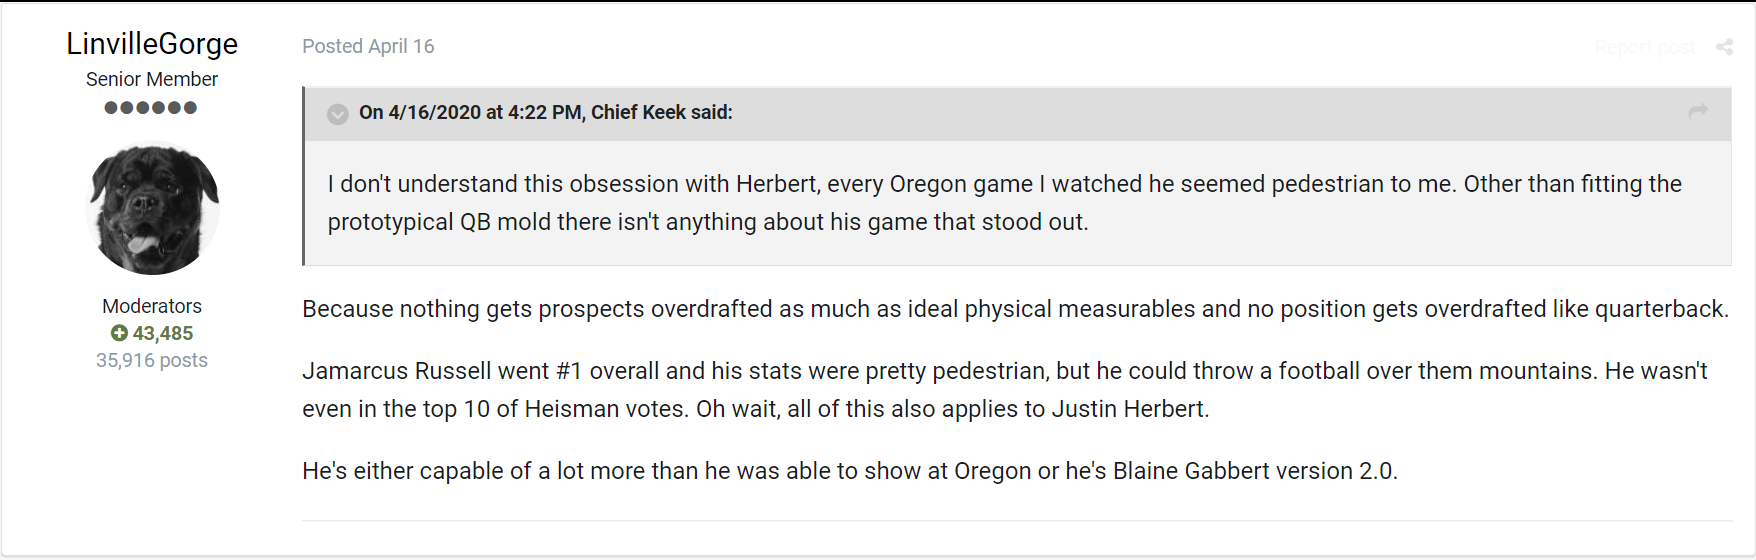The width and height of the screenshot is (1756, 560).
Task: Click the Blaine Gabbert version 2.0 sentence
Action: pyautogui.click(x=850, y=471)
